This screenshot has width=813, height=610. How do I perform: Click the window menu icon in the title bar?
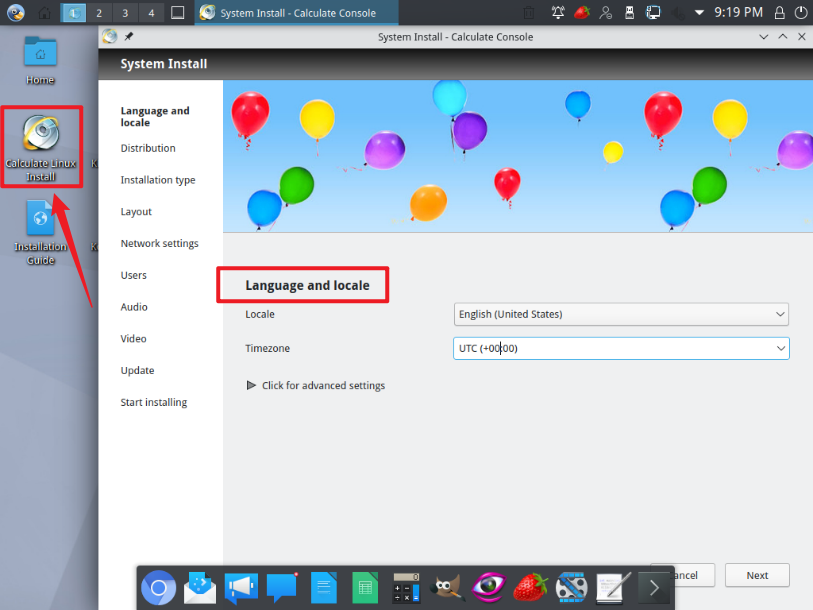(109, 36)
